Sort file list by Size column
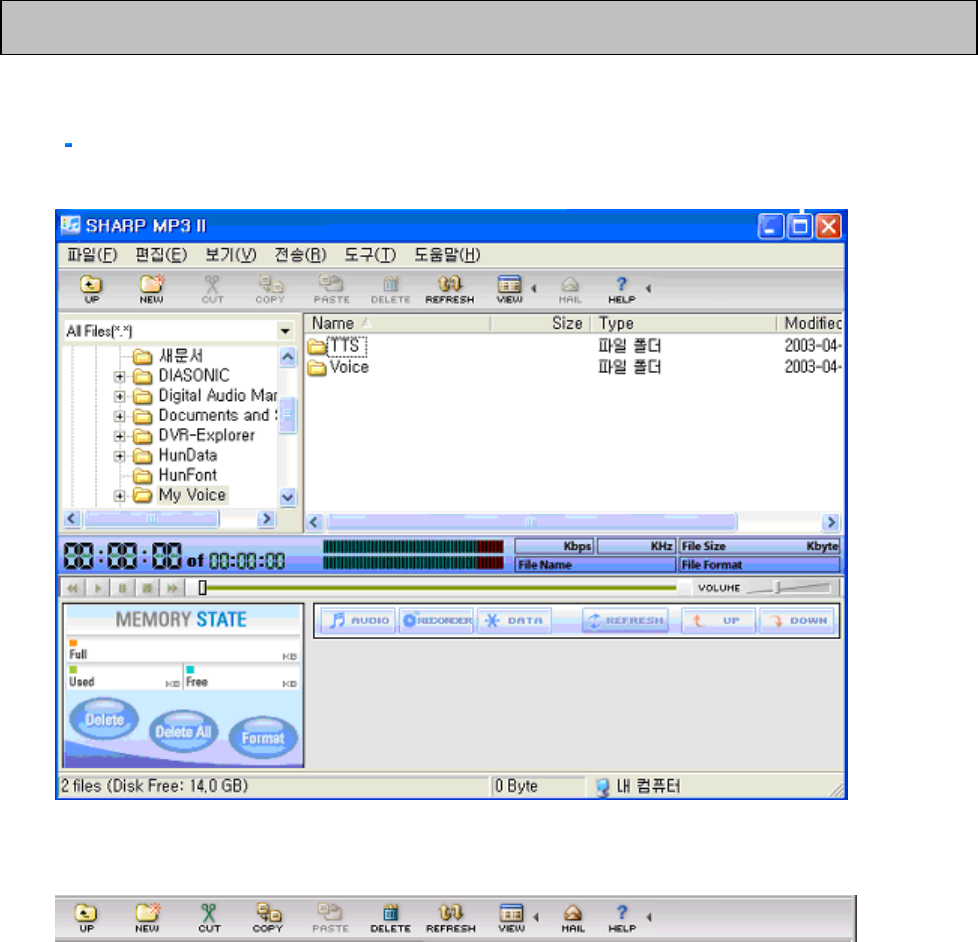The image size is (978, 942). tap(540, 323)
